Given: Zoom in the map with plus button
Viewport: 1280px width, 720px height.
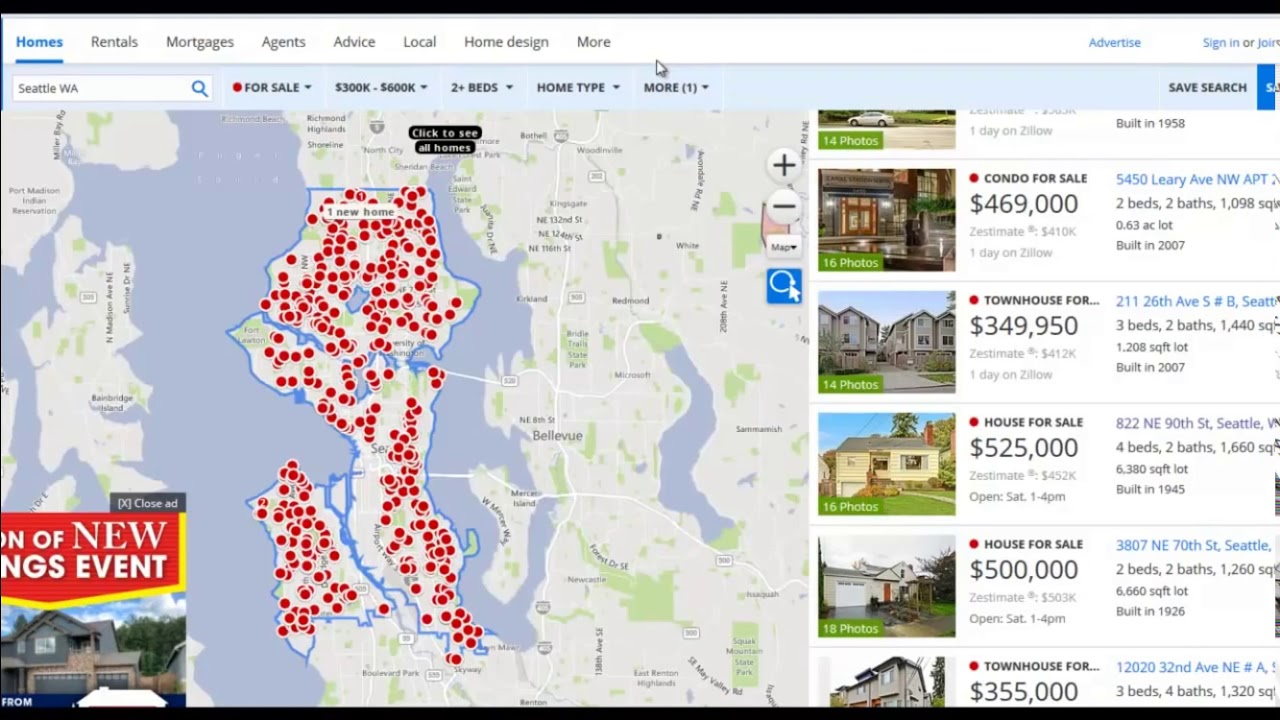Looking at the screenshot, I should click(784, 165).
